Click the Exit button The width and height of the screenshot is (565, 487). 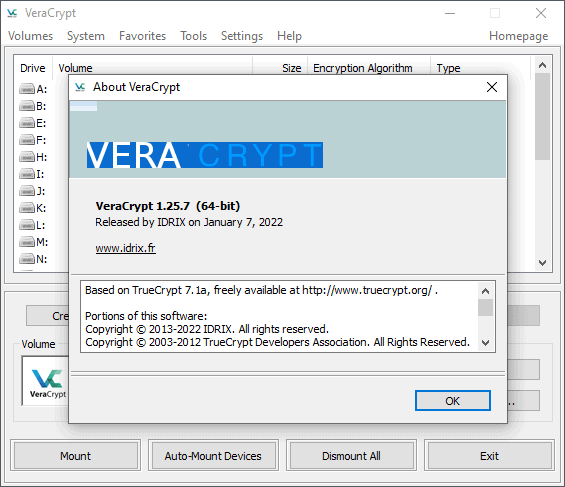pyautogui.click(x=489, y=456)
